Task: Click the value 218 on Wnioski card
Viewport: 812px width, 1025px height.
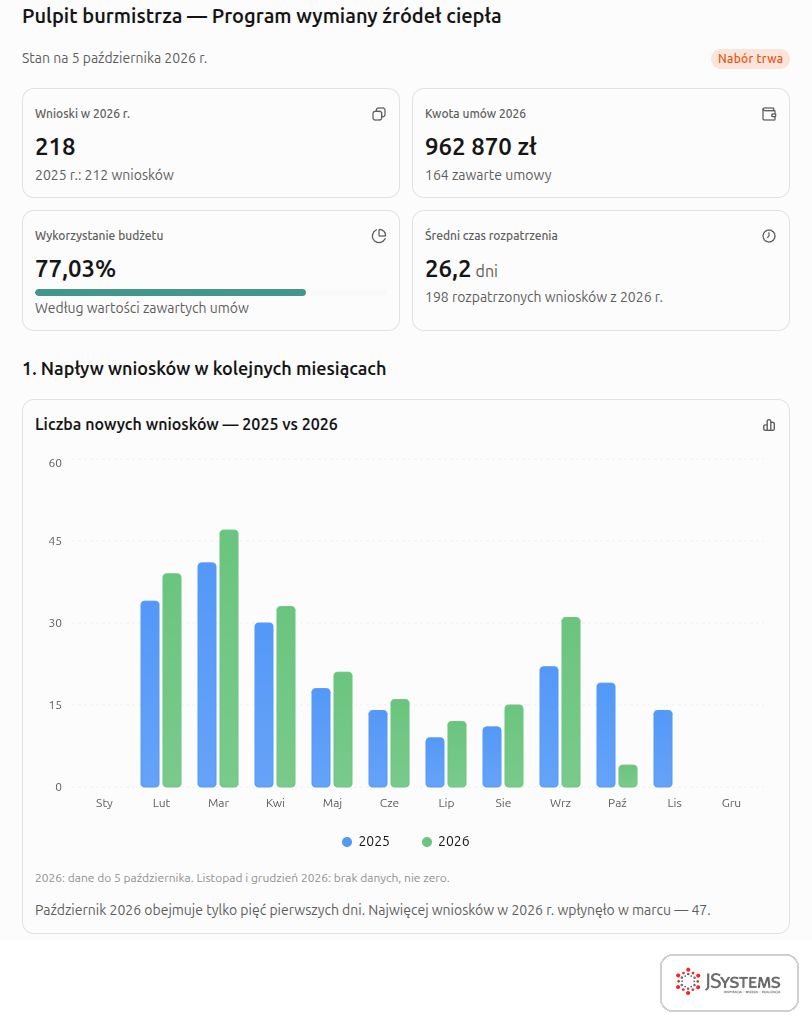Action: 56,147
